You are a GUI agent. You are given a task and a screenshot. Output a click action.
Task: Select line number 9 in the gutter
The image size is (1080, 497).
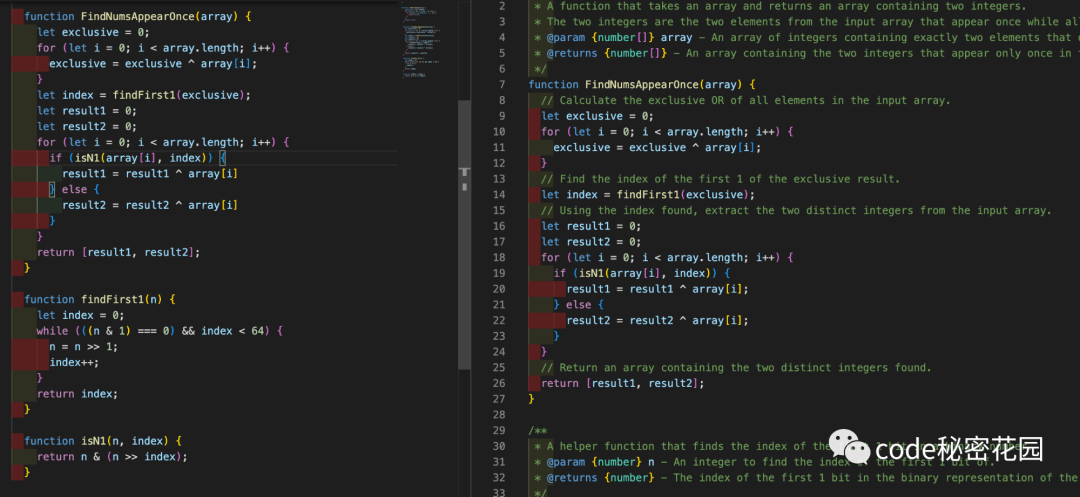pos(502,116)
